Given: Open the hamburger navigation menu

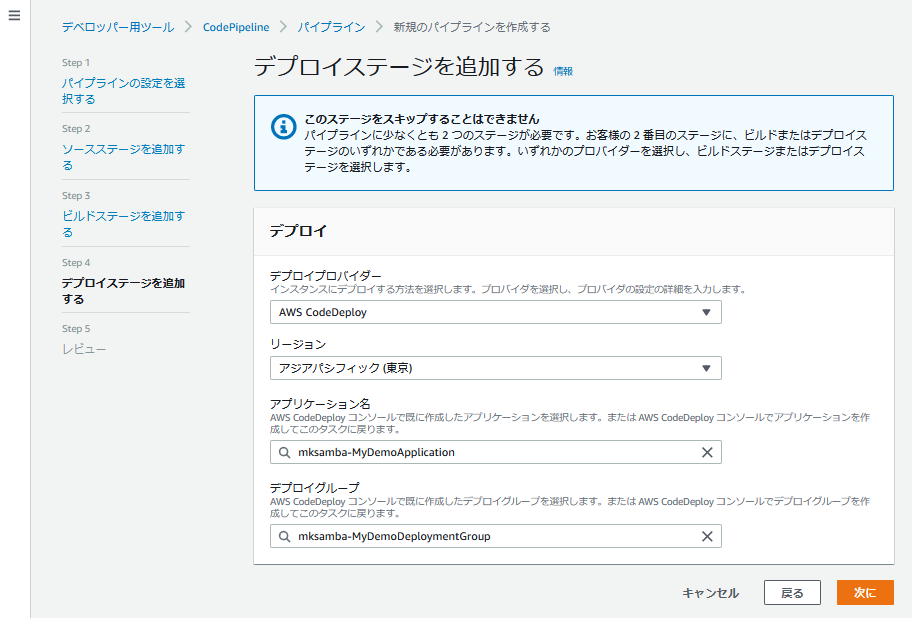Looking at the screenshot, I should click(x=14, y=14).
